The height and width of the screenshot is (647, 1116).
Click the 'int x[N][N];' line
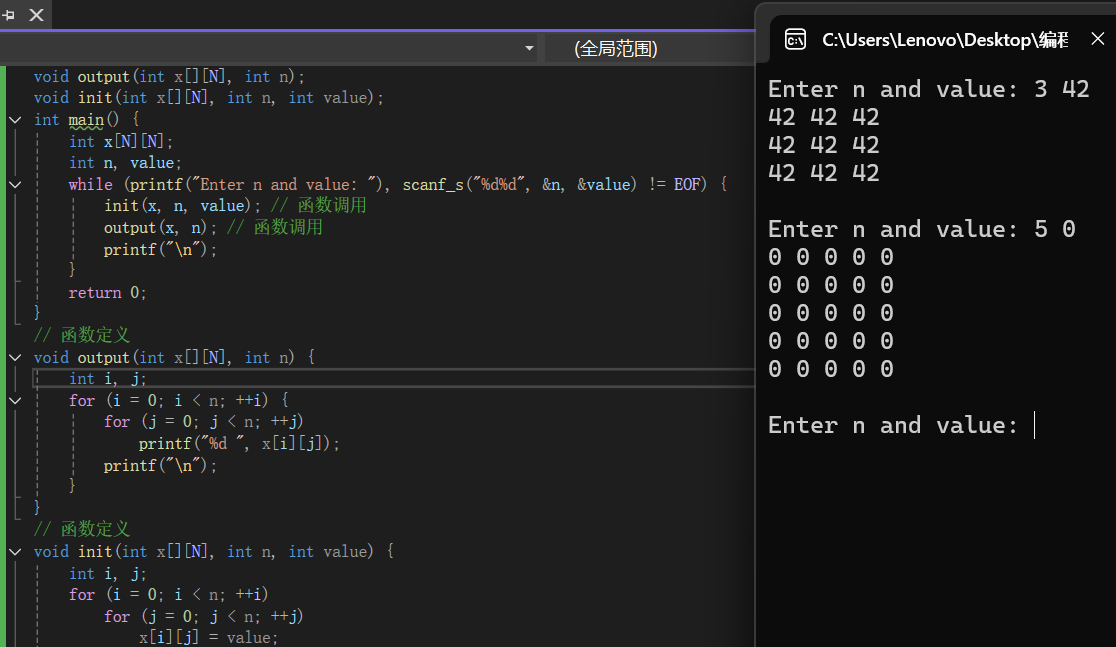120,141
